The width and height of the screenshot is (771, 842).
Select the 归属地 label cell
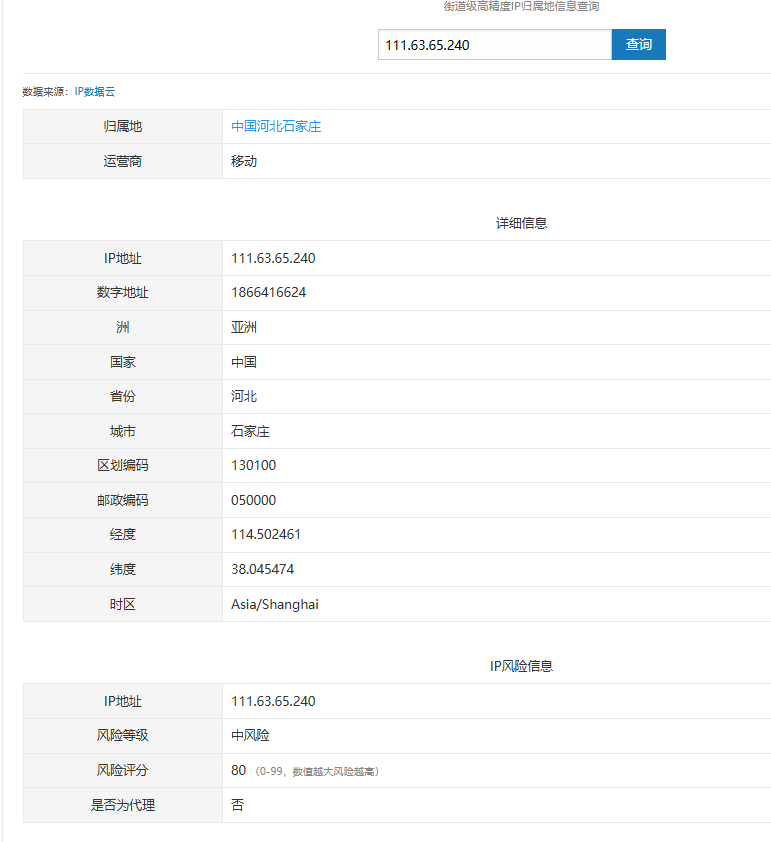pos(123,127)
